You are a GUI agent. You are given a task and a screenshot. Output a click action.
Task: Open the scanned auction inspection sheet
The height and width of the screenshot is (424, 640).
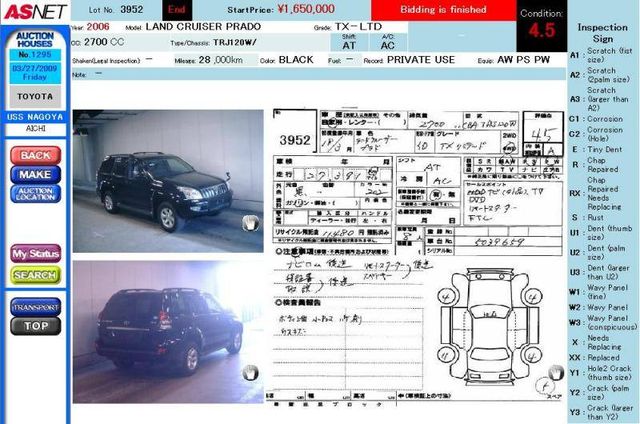(418, 257)
